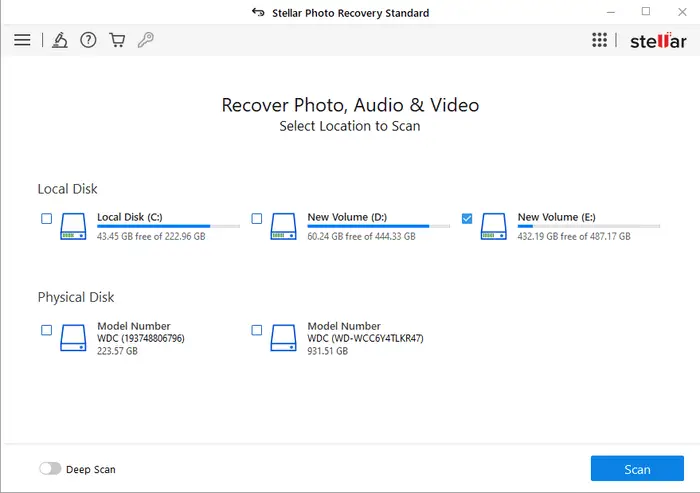Click the New Volume (E:) drive icon
Image resolution: width=700 pixels, height=493 pixels.
[x=494, y=226]
